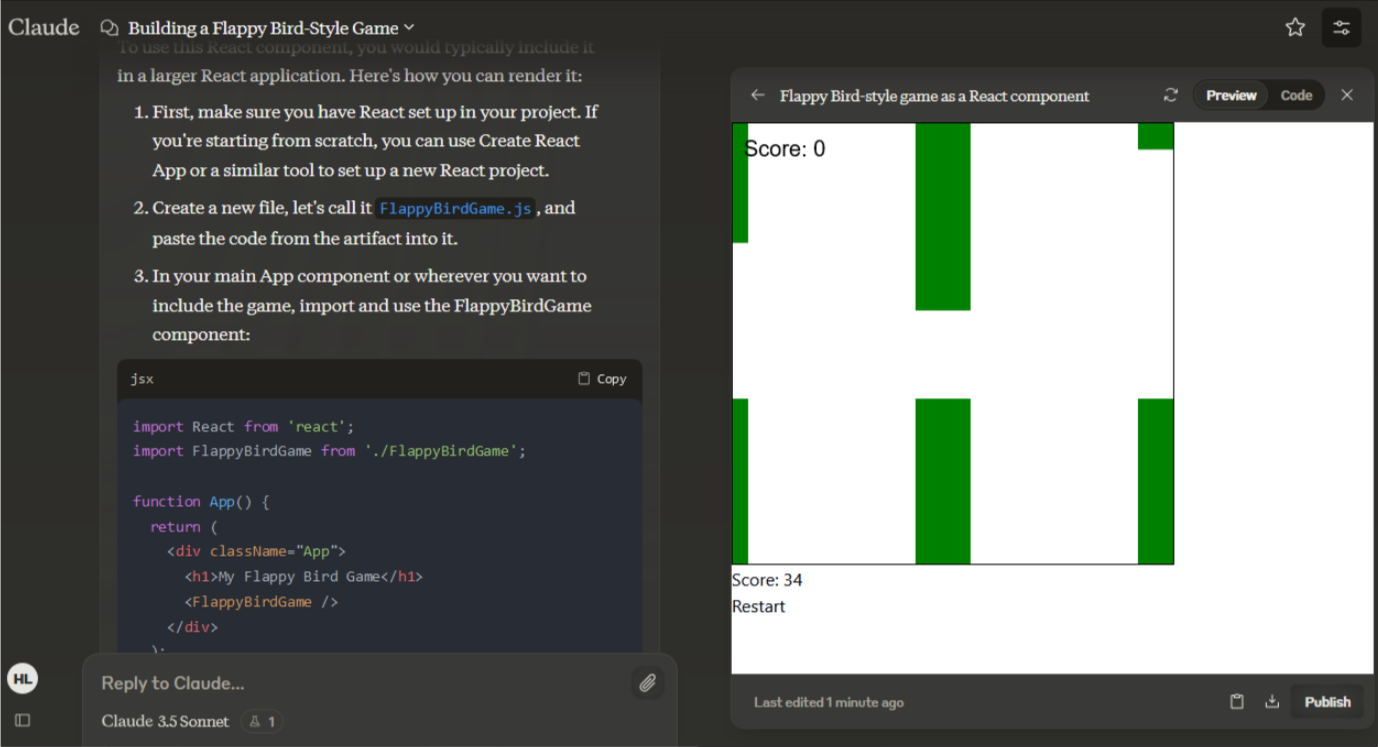
Task: Attach a file with paperclip icon
Action: pyautogui.click(x=648, y=683)
